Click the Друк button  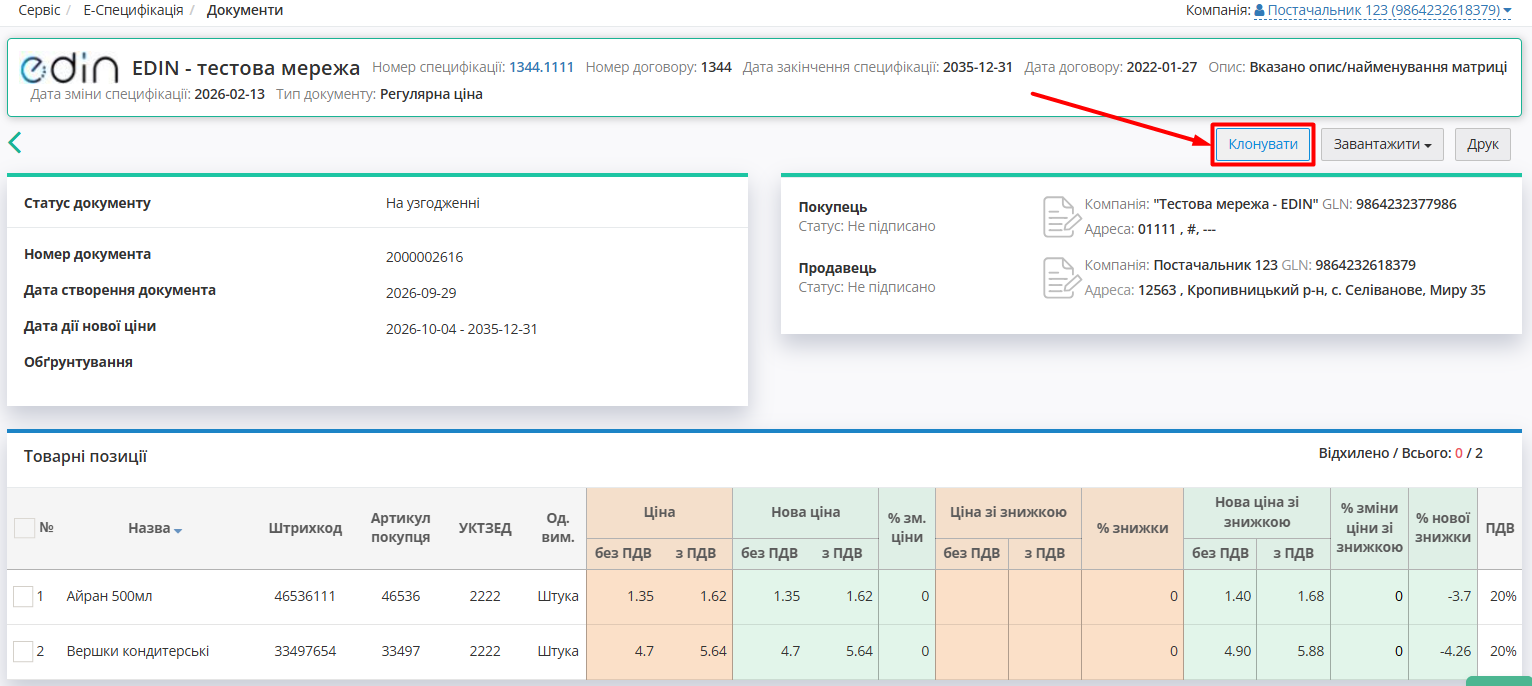(1483, 144)
